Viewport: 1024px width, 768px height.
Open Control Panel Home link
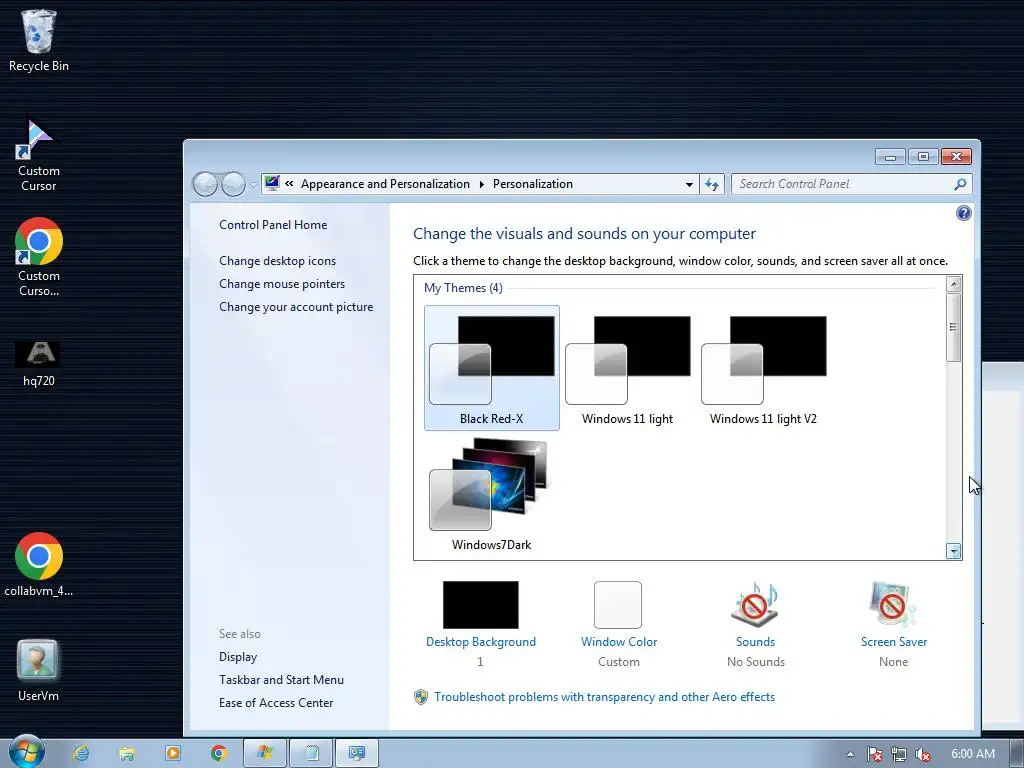click(x=273, y=225)
